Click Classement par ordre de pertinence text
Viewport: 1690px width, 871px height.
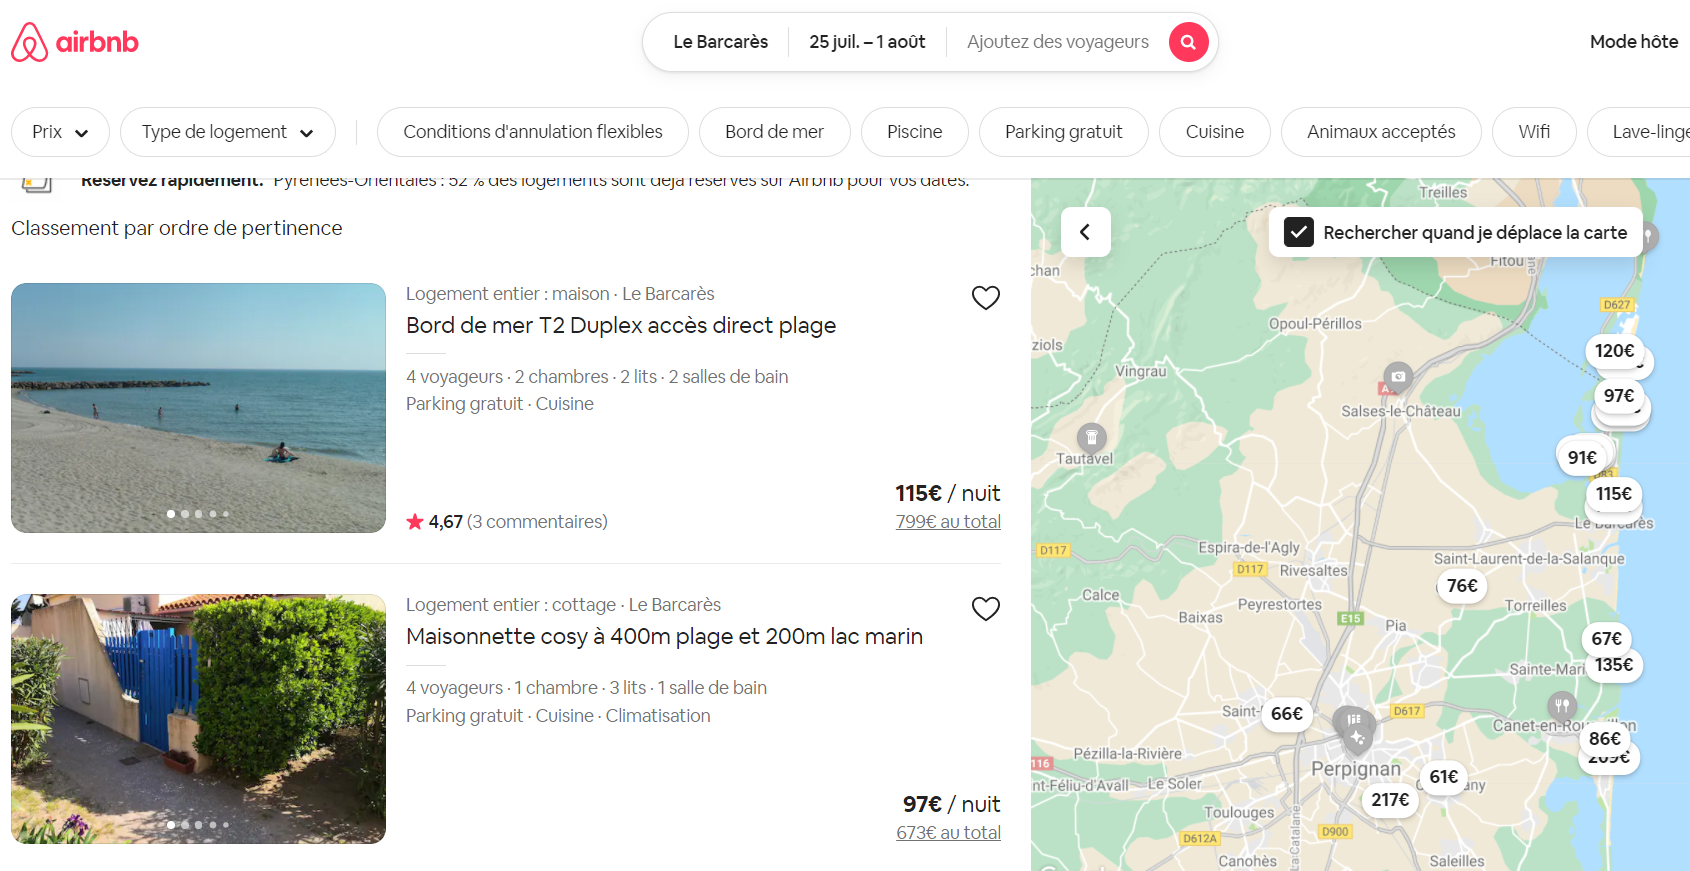click(x=177, y=228)
